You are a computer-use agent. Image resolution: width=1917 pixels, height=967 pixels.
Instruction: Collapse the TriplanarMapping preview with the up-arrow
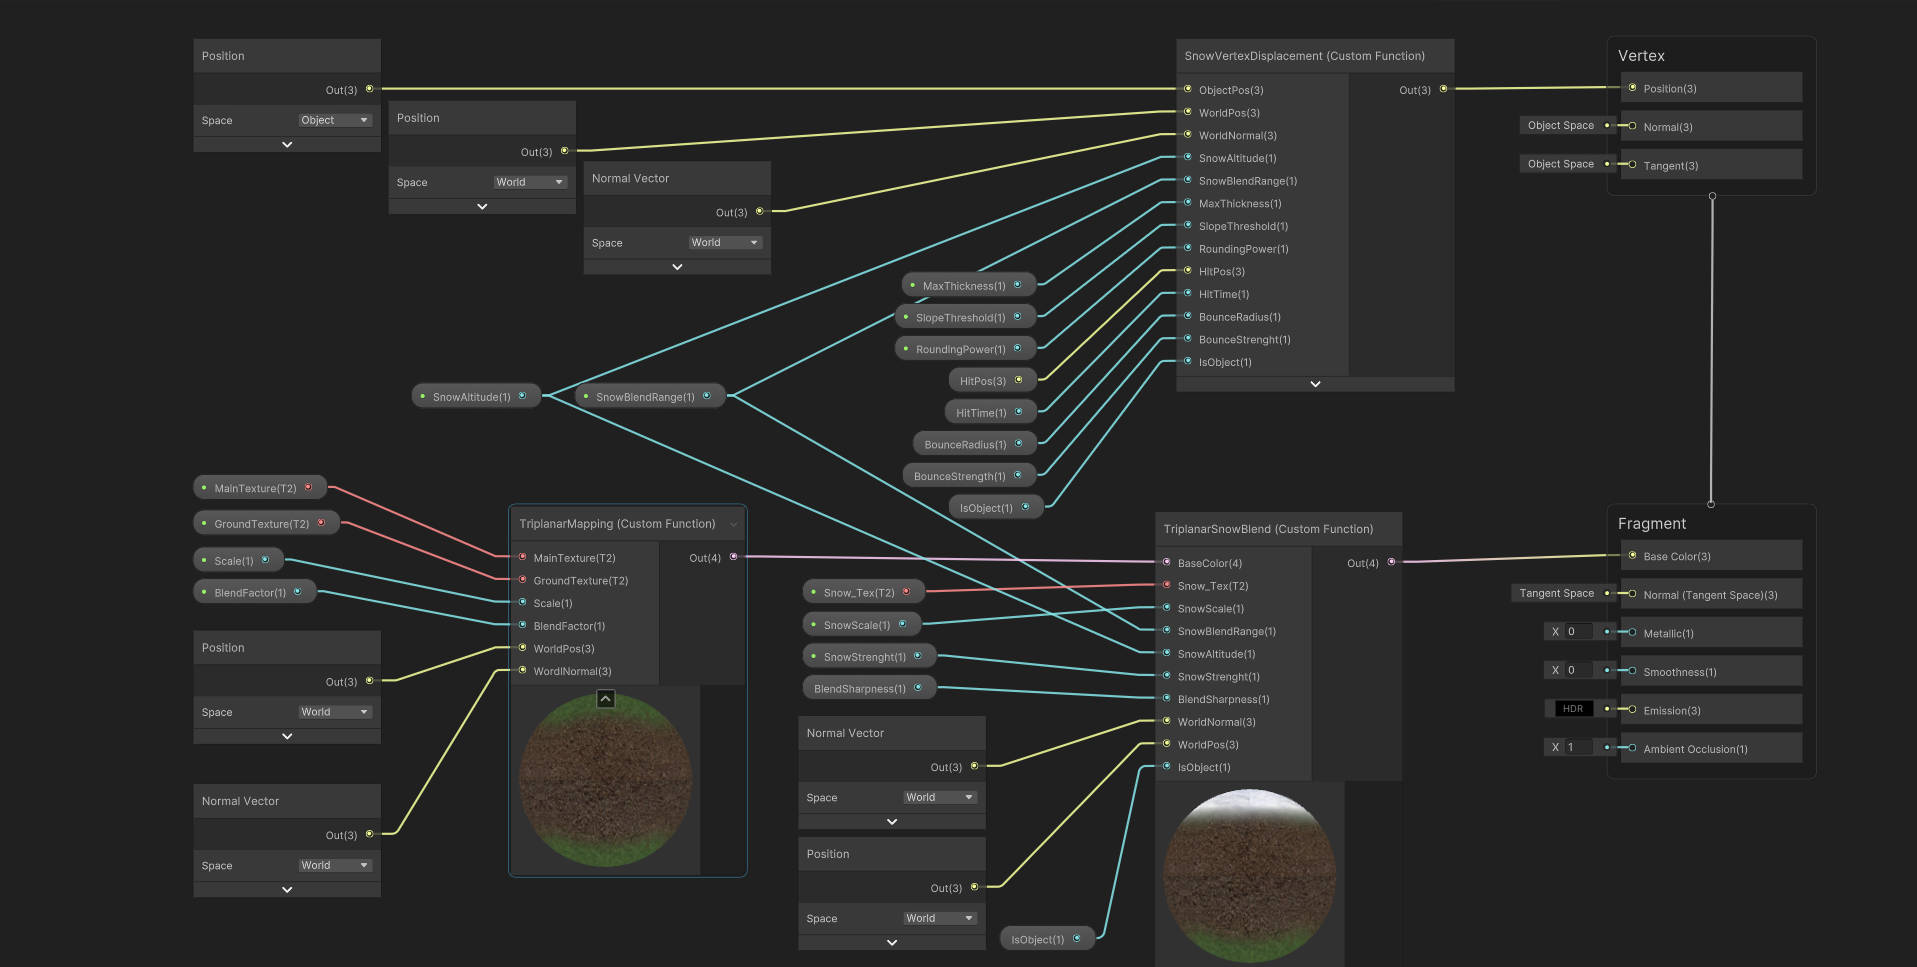605,699
